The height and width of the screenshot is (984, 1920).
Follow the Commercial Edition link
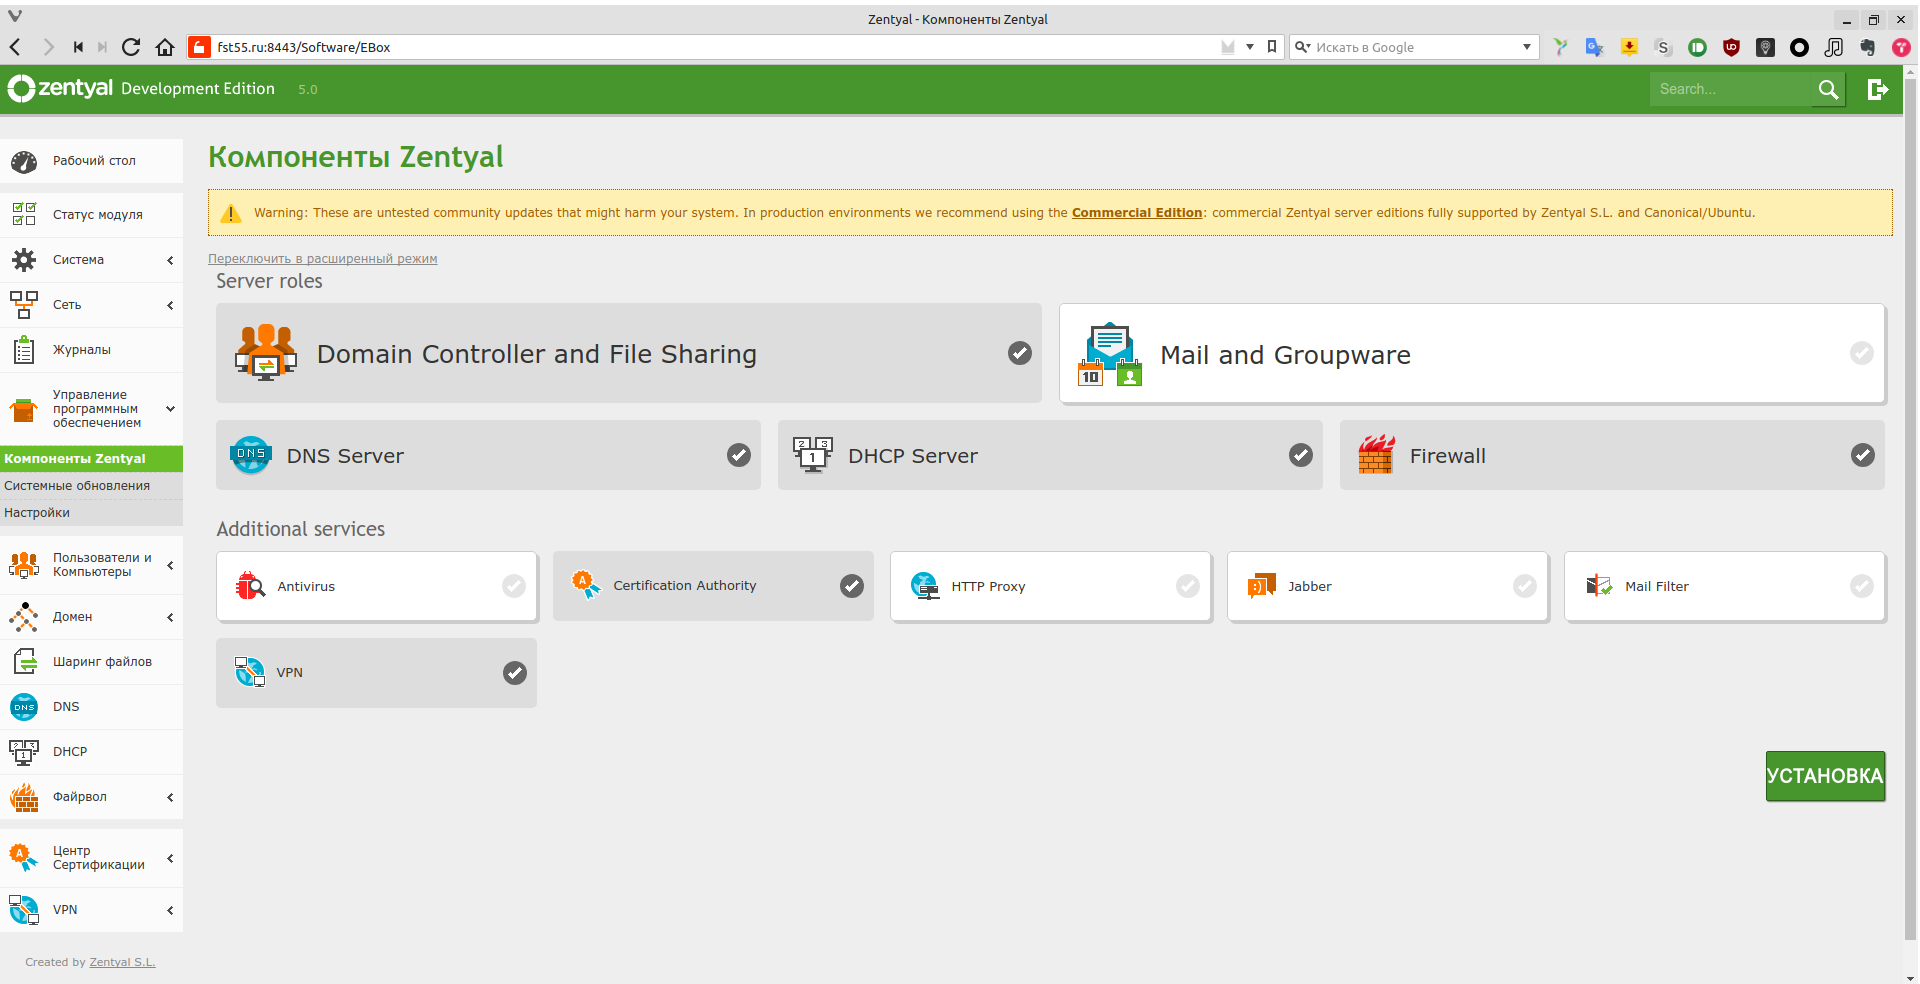coord(1137,213)
